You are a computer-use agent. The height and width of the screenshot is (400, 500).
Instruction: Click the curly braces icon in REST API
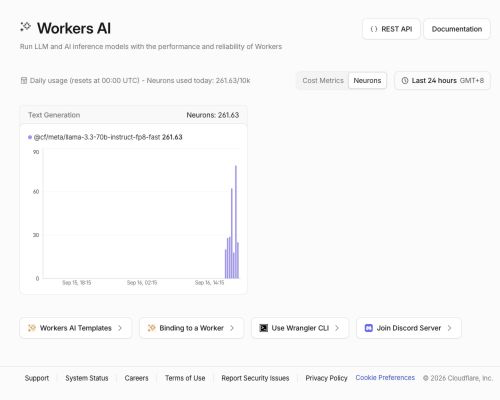374,29
